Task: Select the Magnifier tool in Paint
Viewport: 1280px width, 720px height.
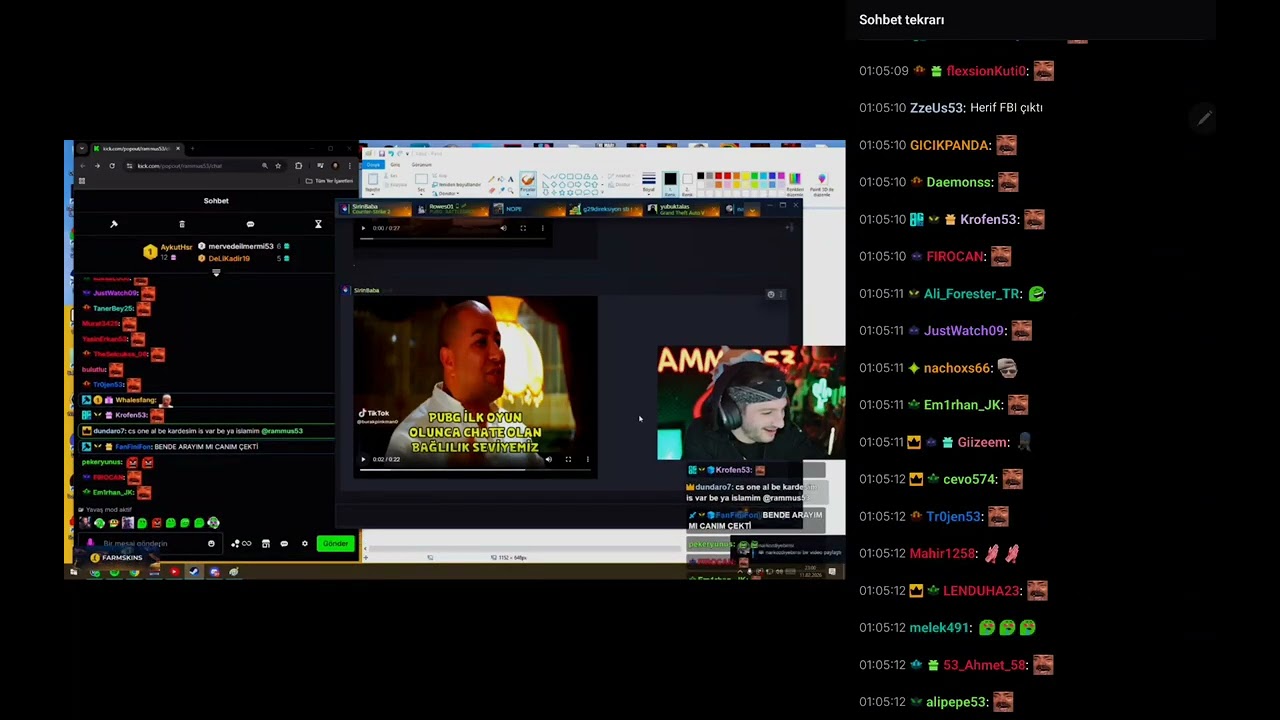Action: 510,190
